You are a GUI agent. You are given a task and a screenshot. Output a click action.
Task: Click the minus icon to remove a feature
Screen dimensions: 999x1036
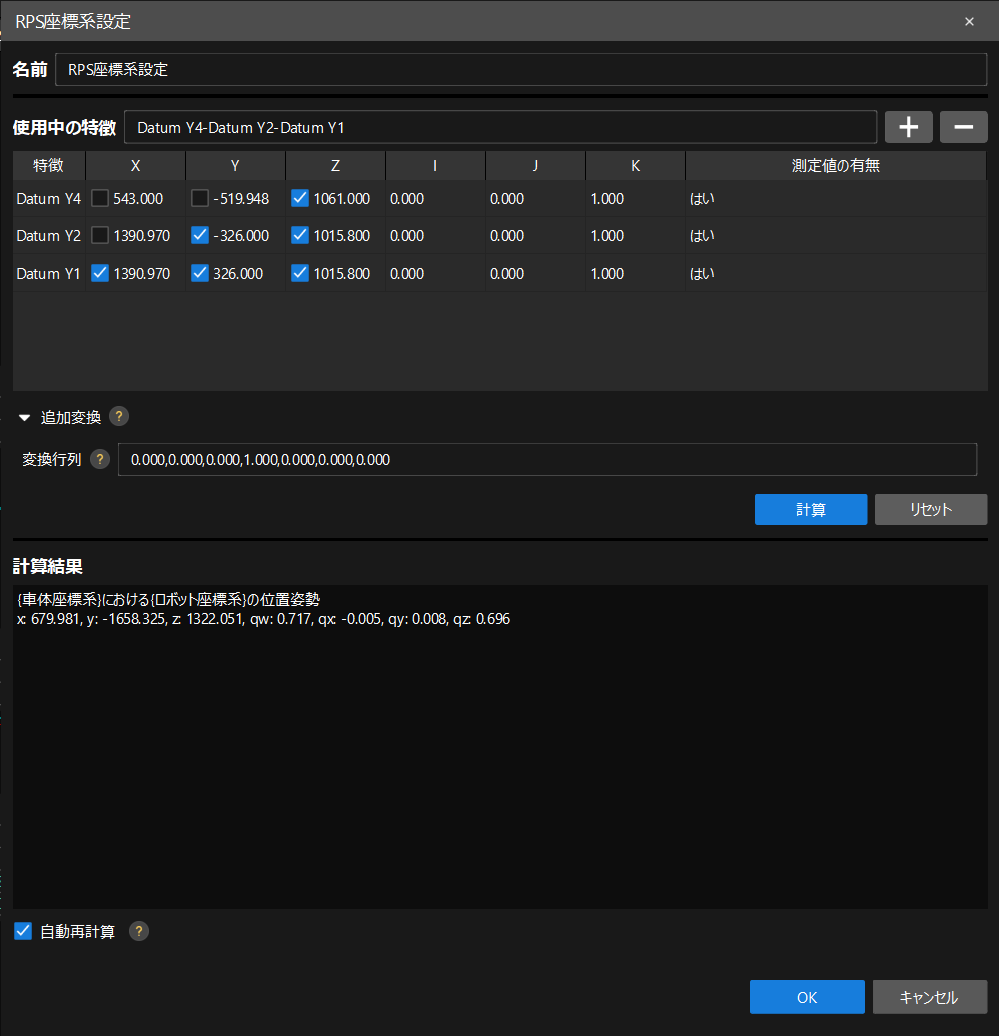pyautogui.click(x=963, y=127)
